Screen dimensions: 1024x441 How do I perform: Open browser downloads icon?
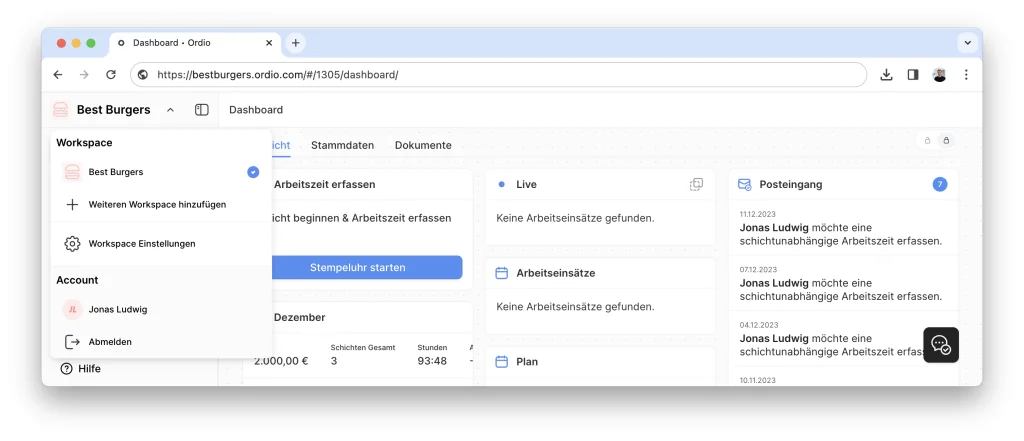click(x=886, y=75)
